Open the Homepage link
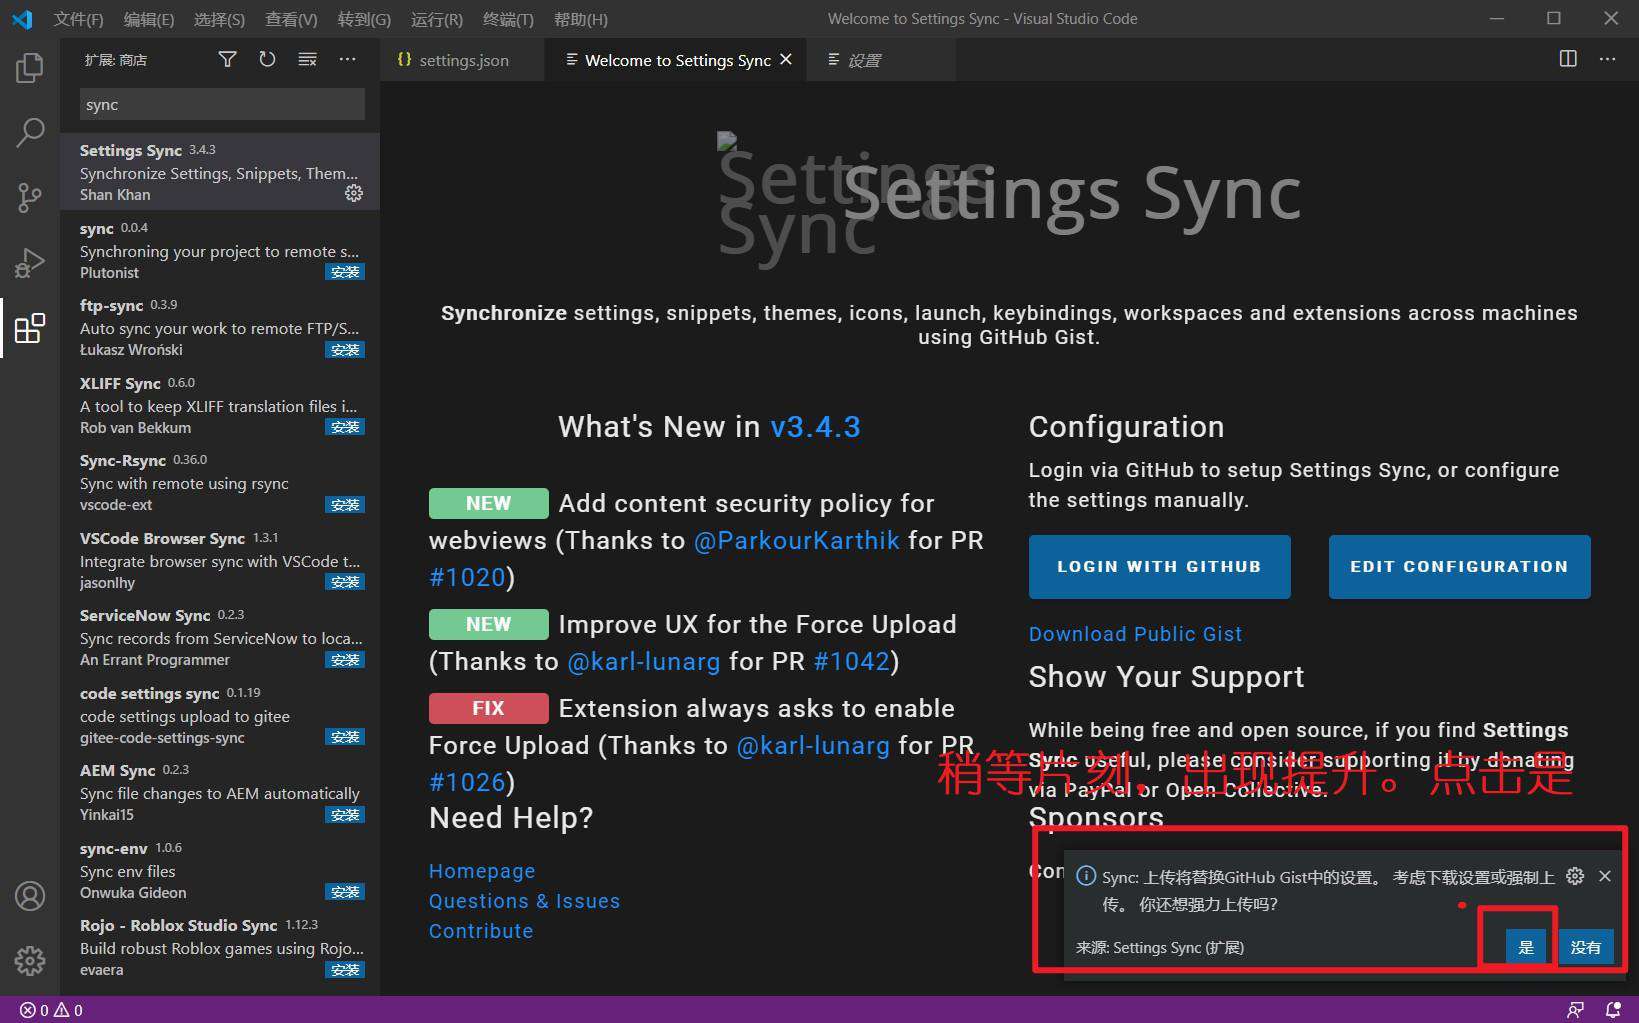 click(x=482, y=871)
